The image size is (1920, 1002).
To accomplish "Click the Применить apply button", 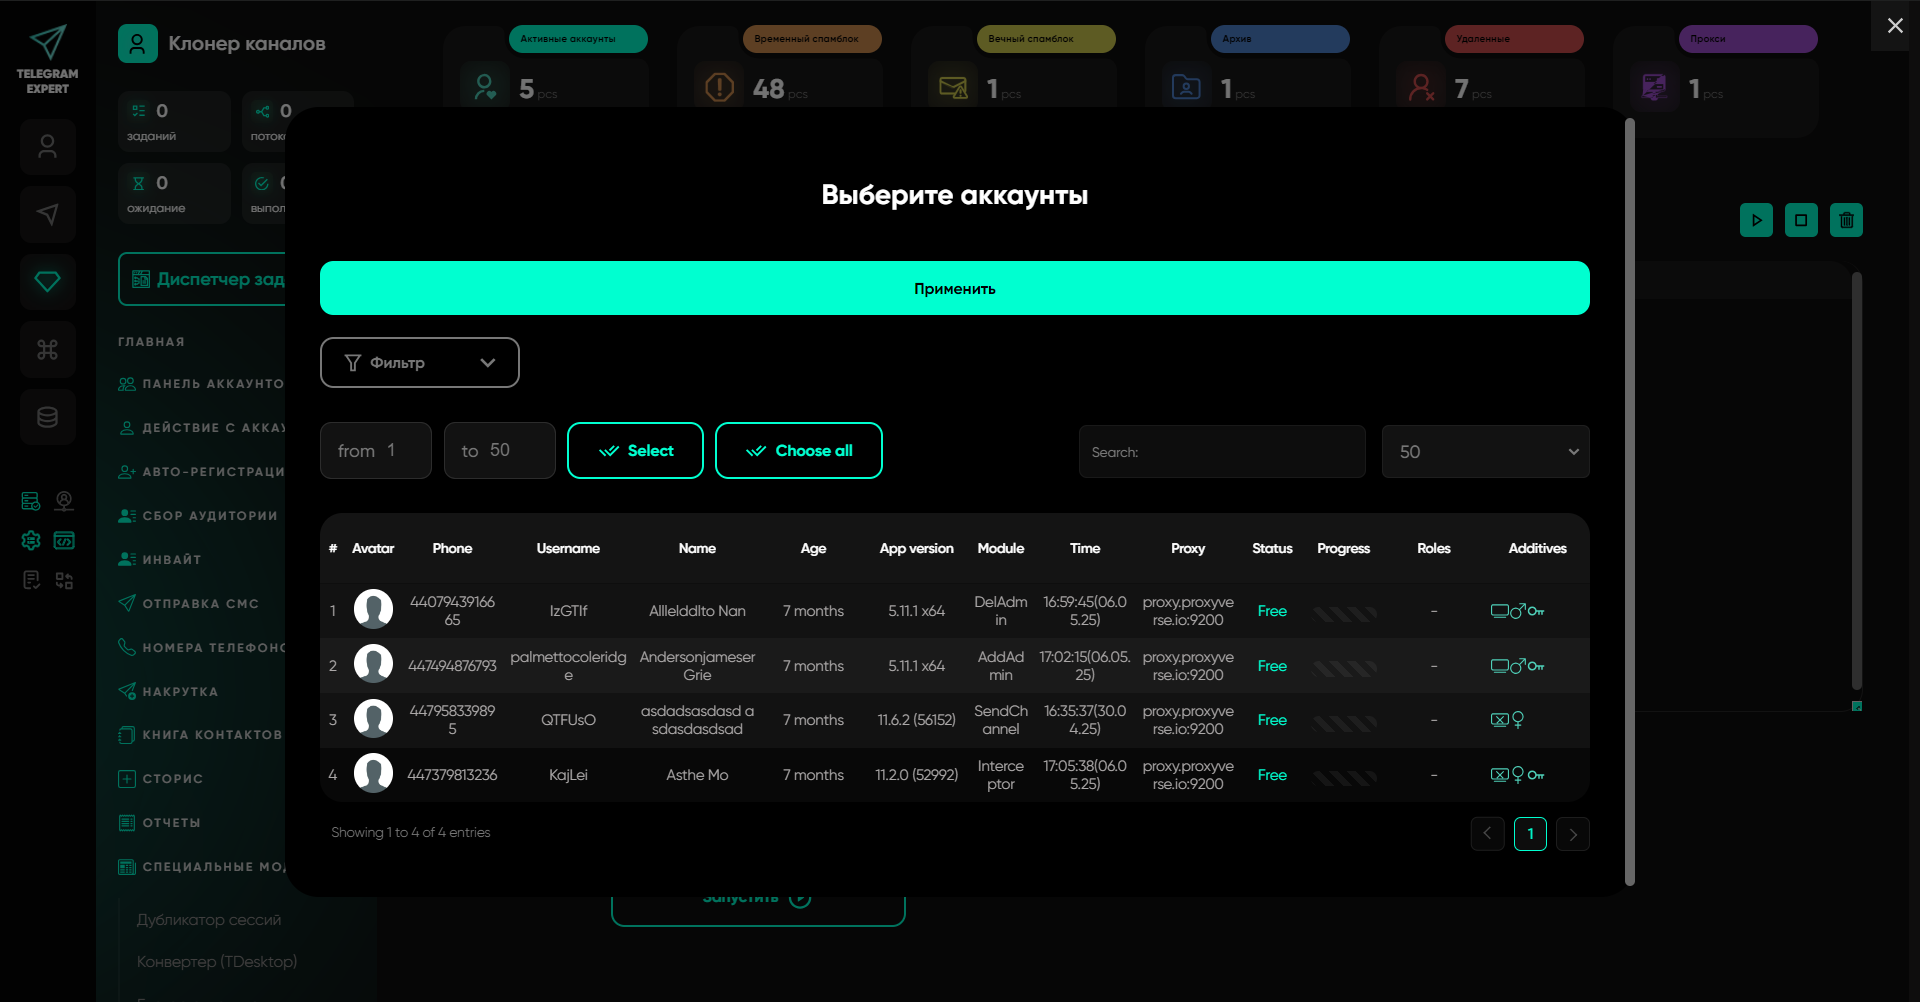I will pos(954,288).
